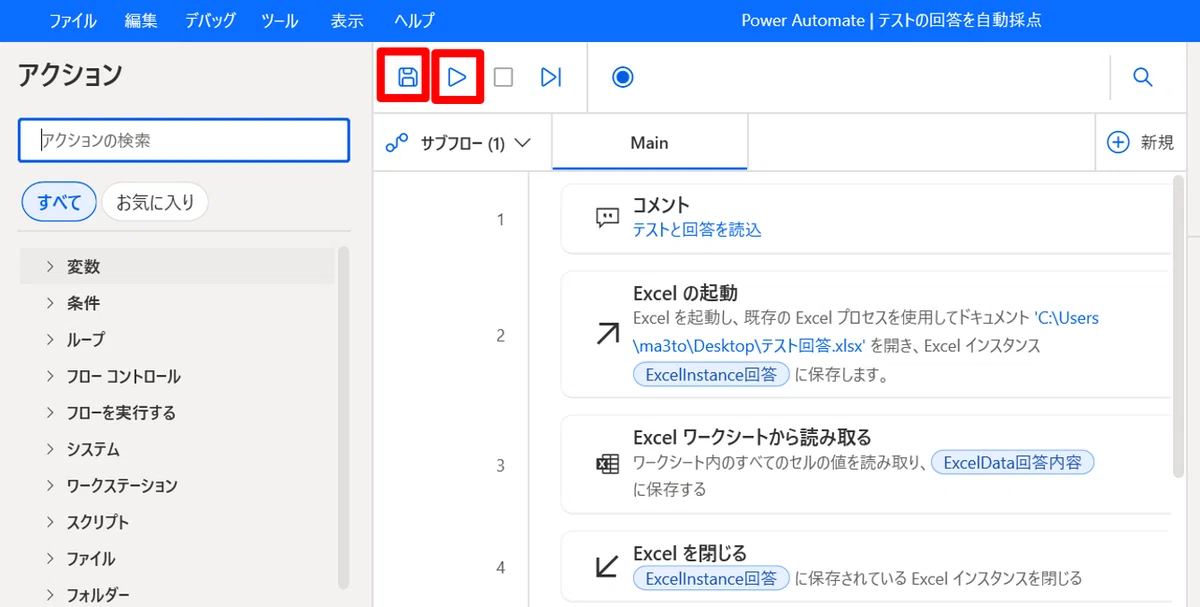
Task: Open the 編集 menu
Action: [x=141, y=20]
